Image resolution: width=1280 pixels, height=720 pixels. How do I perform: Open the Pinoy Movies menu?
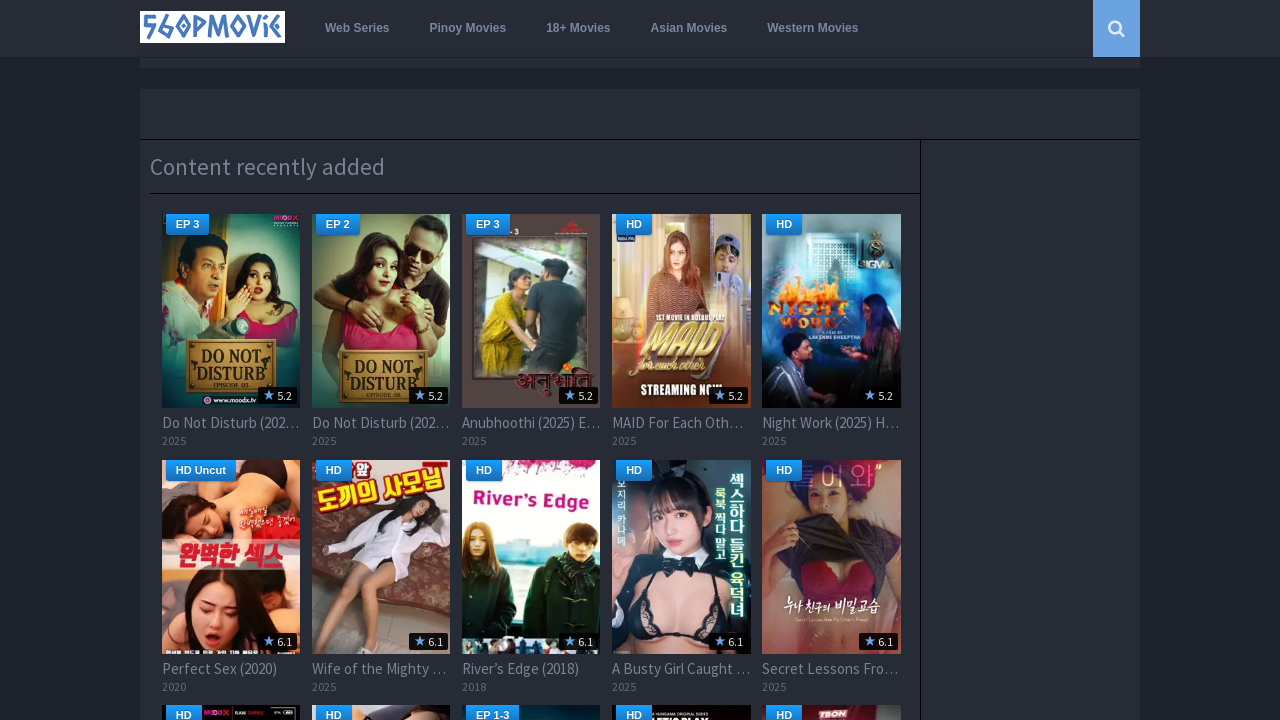click(x=468, y=28)
